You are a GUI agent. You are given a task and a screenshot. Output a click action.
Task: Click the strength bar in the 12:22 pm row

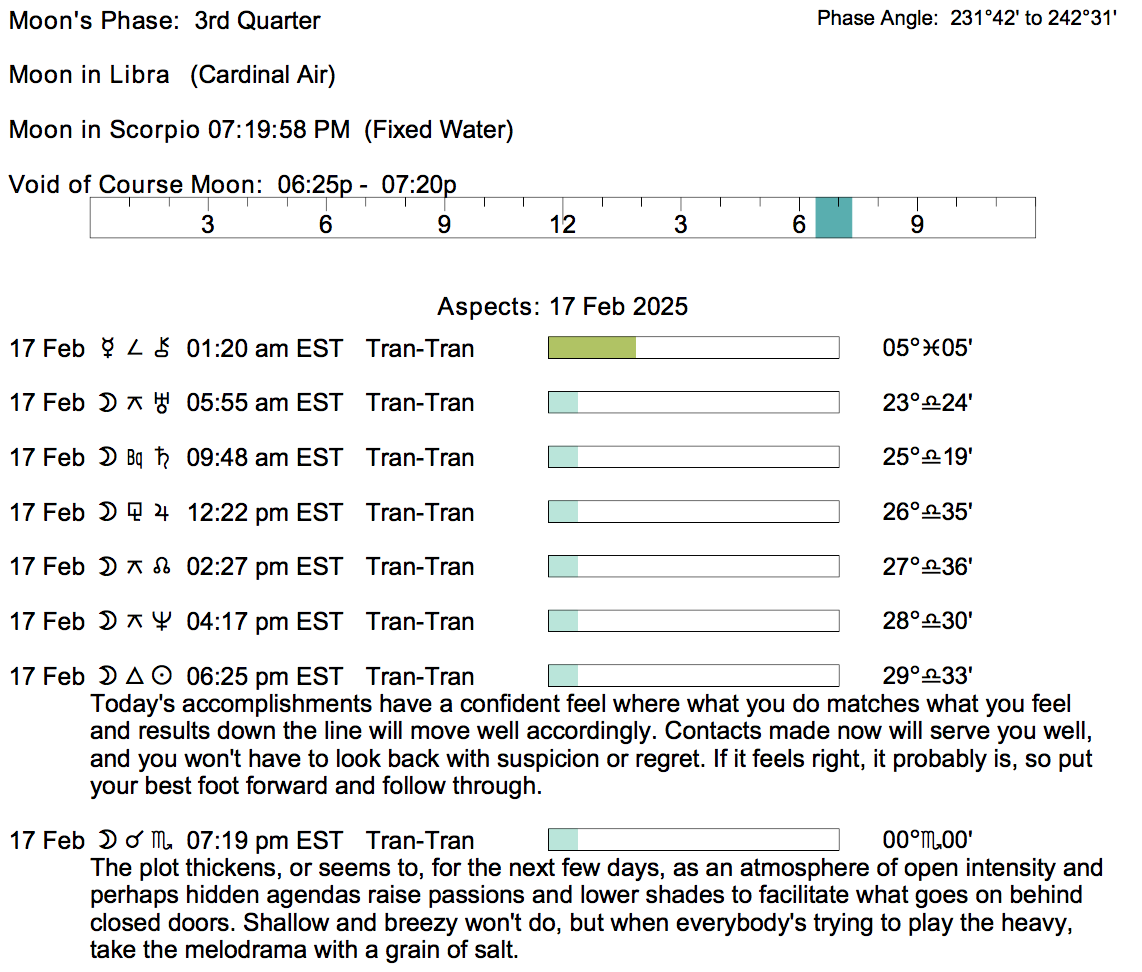692,512
